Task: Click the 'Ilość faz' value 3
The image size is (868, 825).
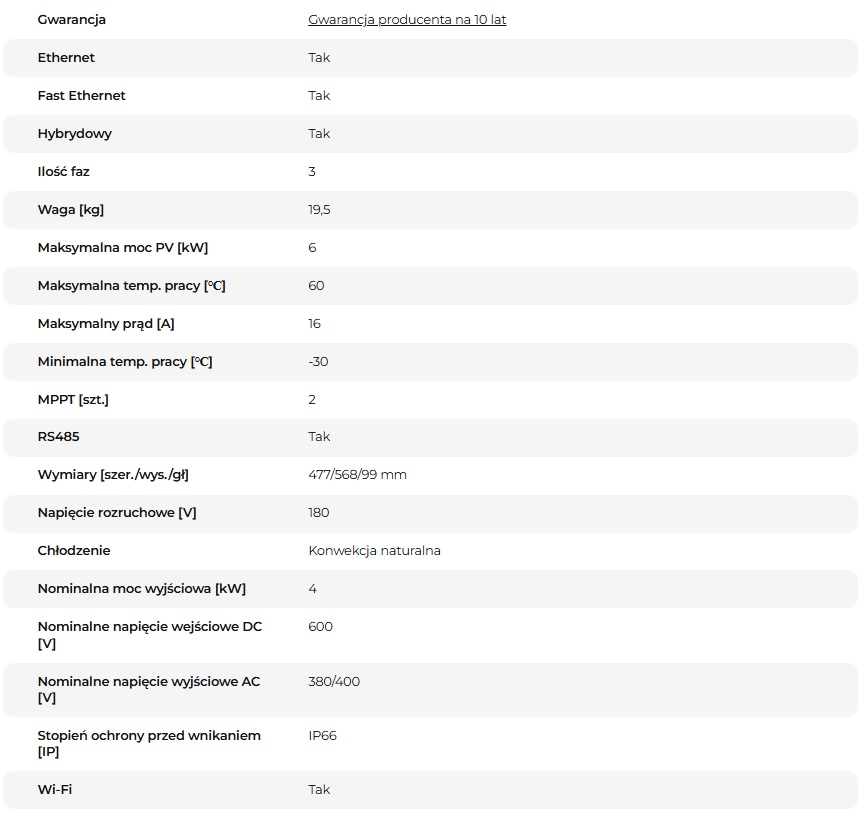Action: point(312,172)
